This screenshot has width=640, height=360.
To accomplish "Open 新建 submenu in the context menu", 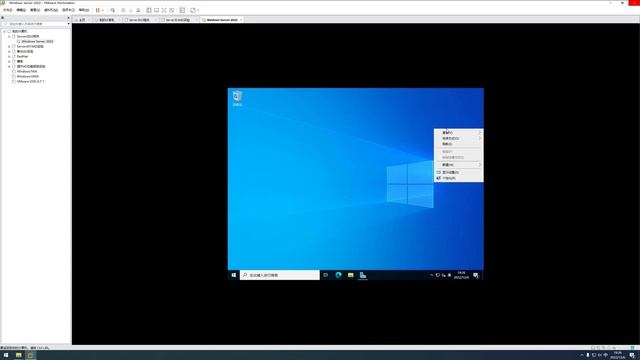I will 459,165.
